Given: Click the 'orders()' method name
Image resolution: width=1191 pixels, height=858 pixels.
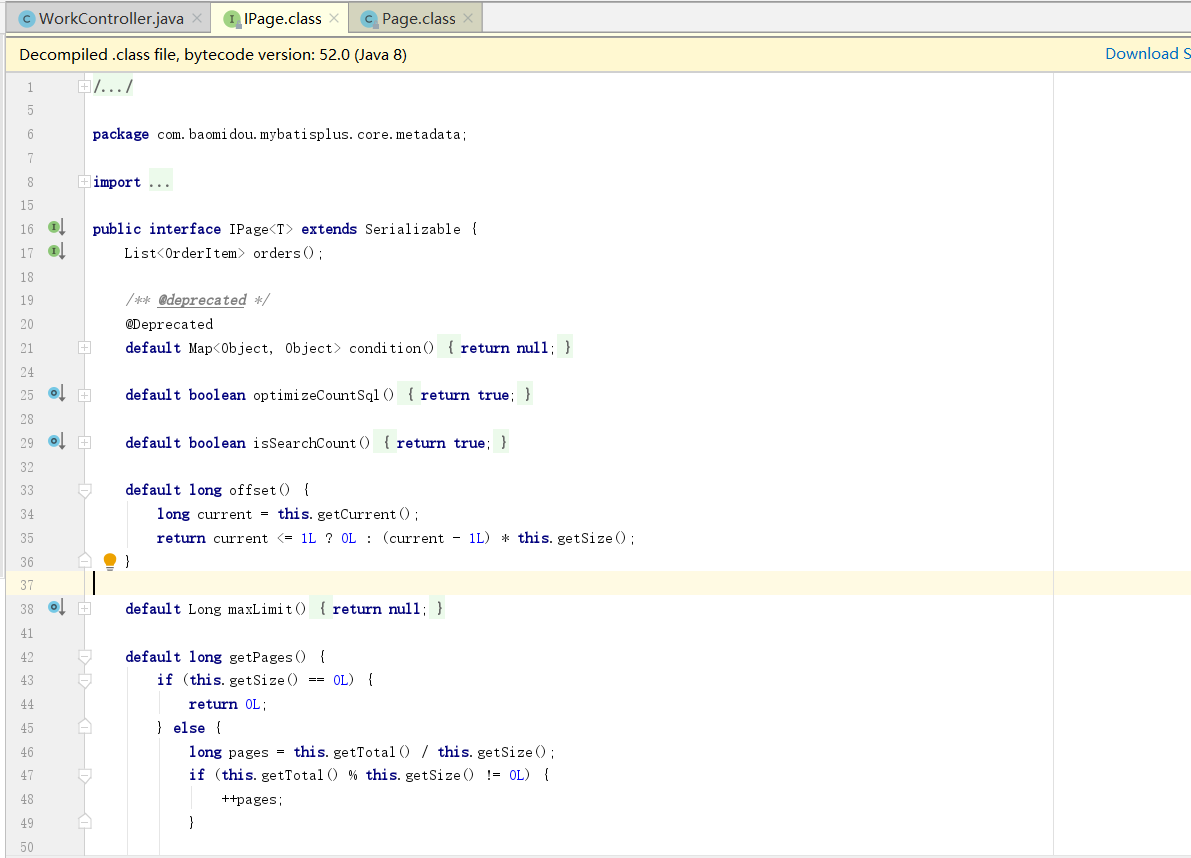Looking at the screenshot, I should coord(283,253).
